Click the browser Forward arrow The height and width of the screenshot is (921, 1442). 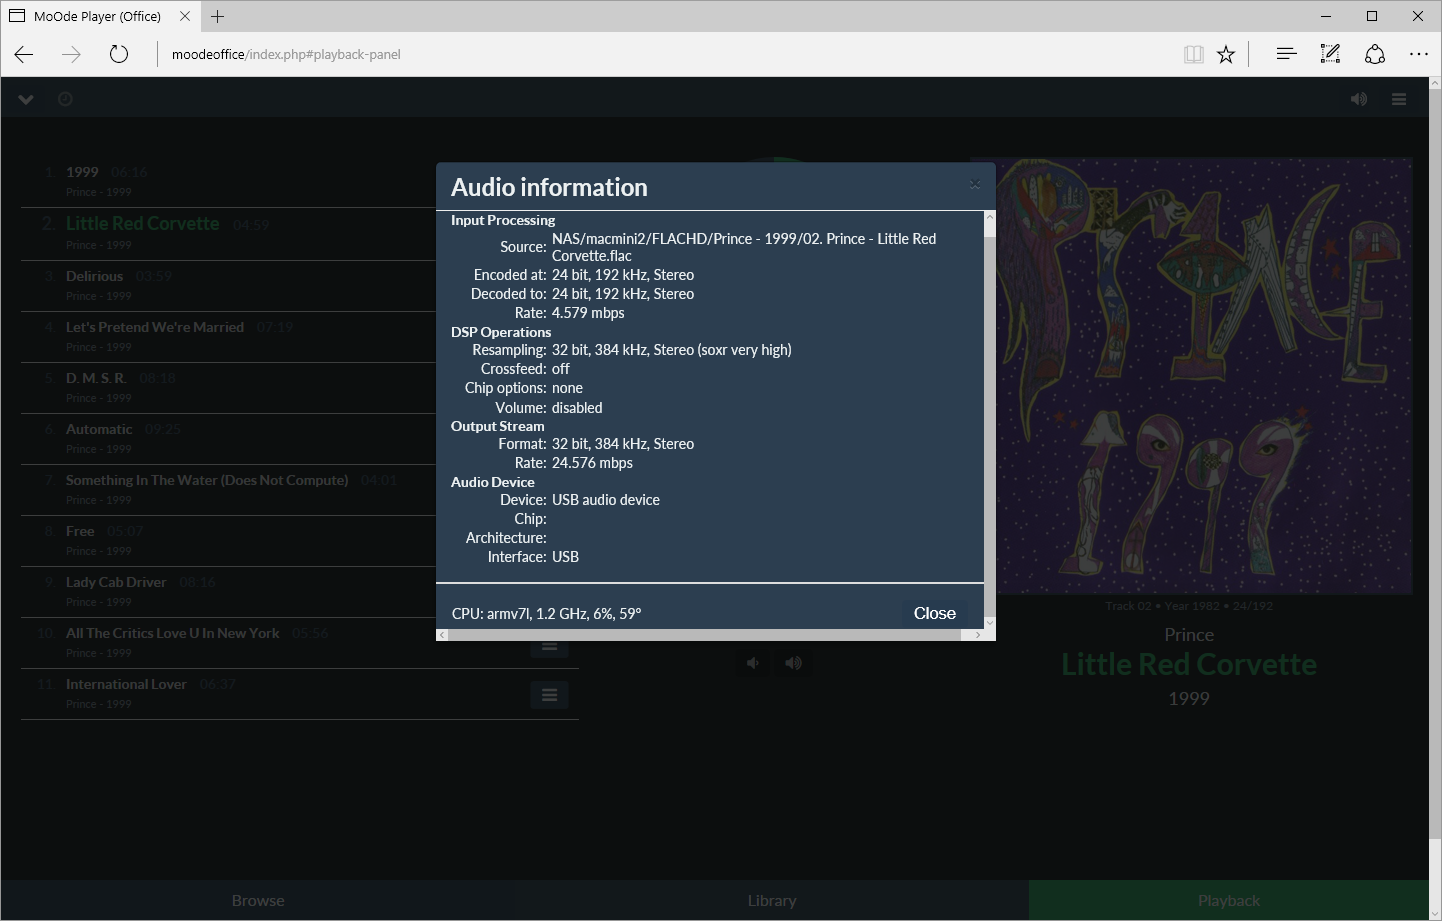click(71, 54)
